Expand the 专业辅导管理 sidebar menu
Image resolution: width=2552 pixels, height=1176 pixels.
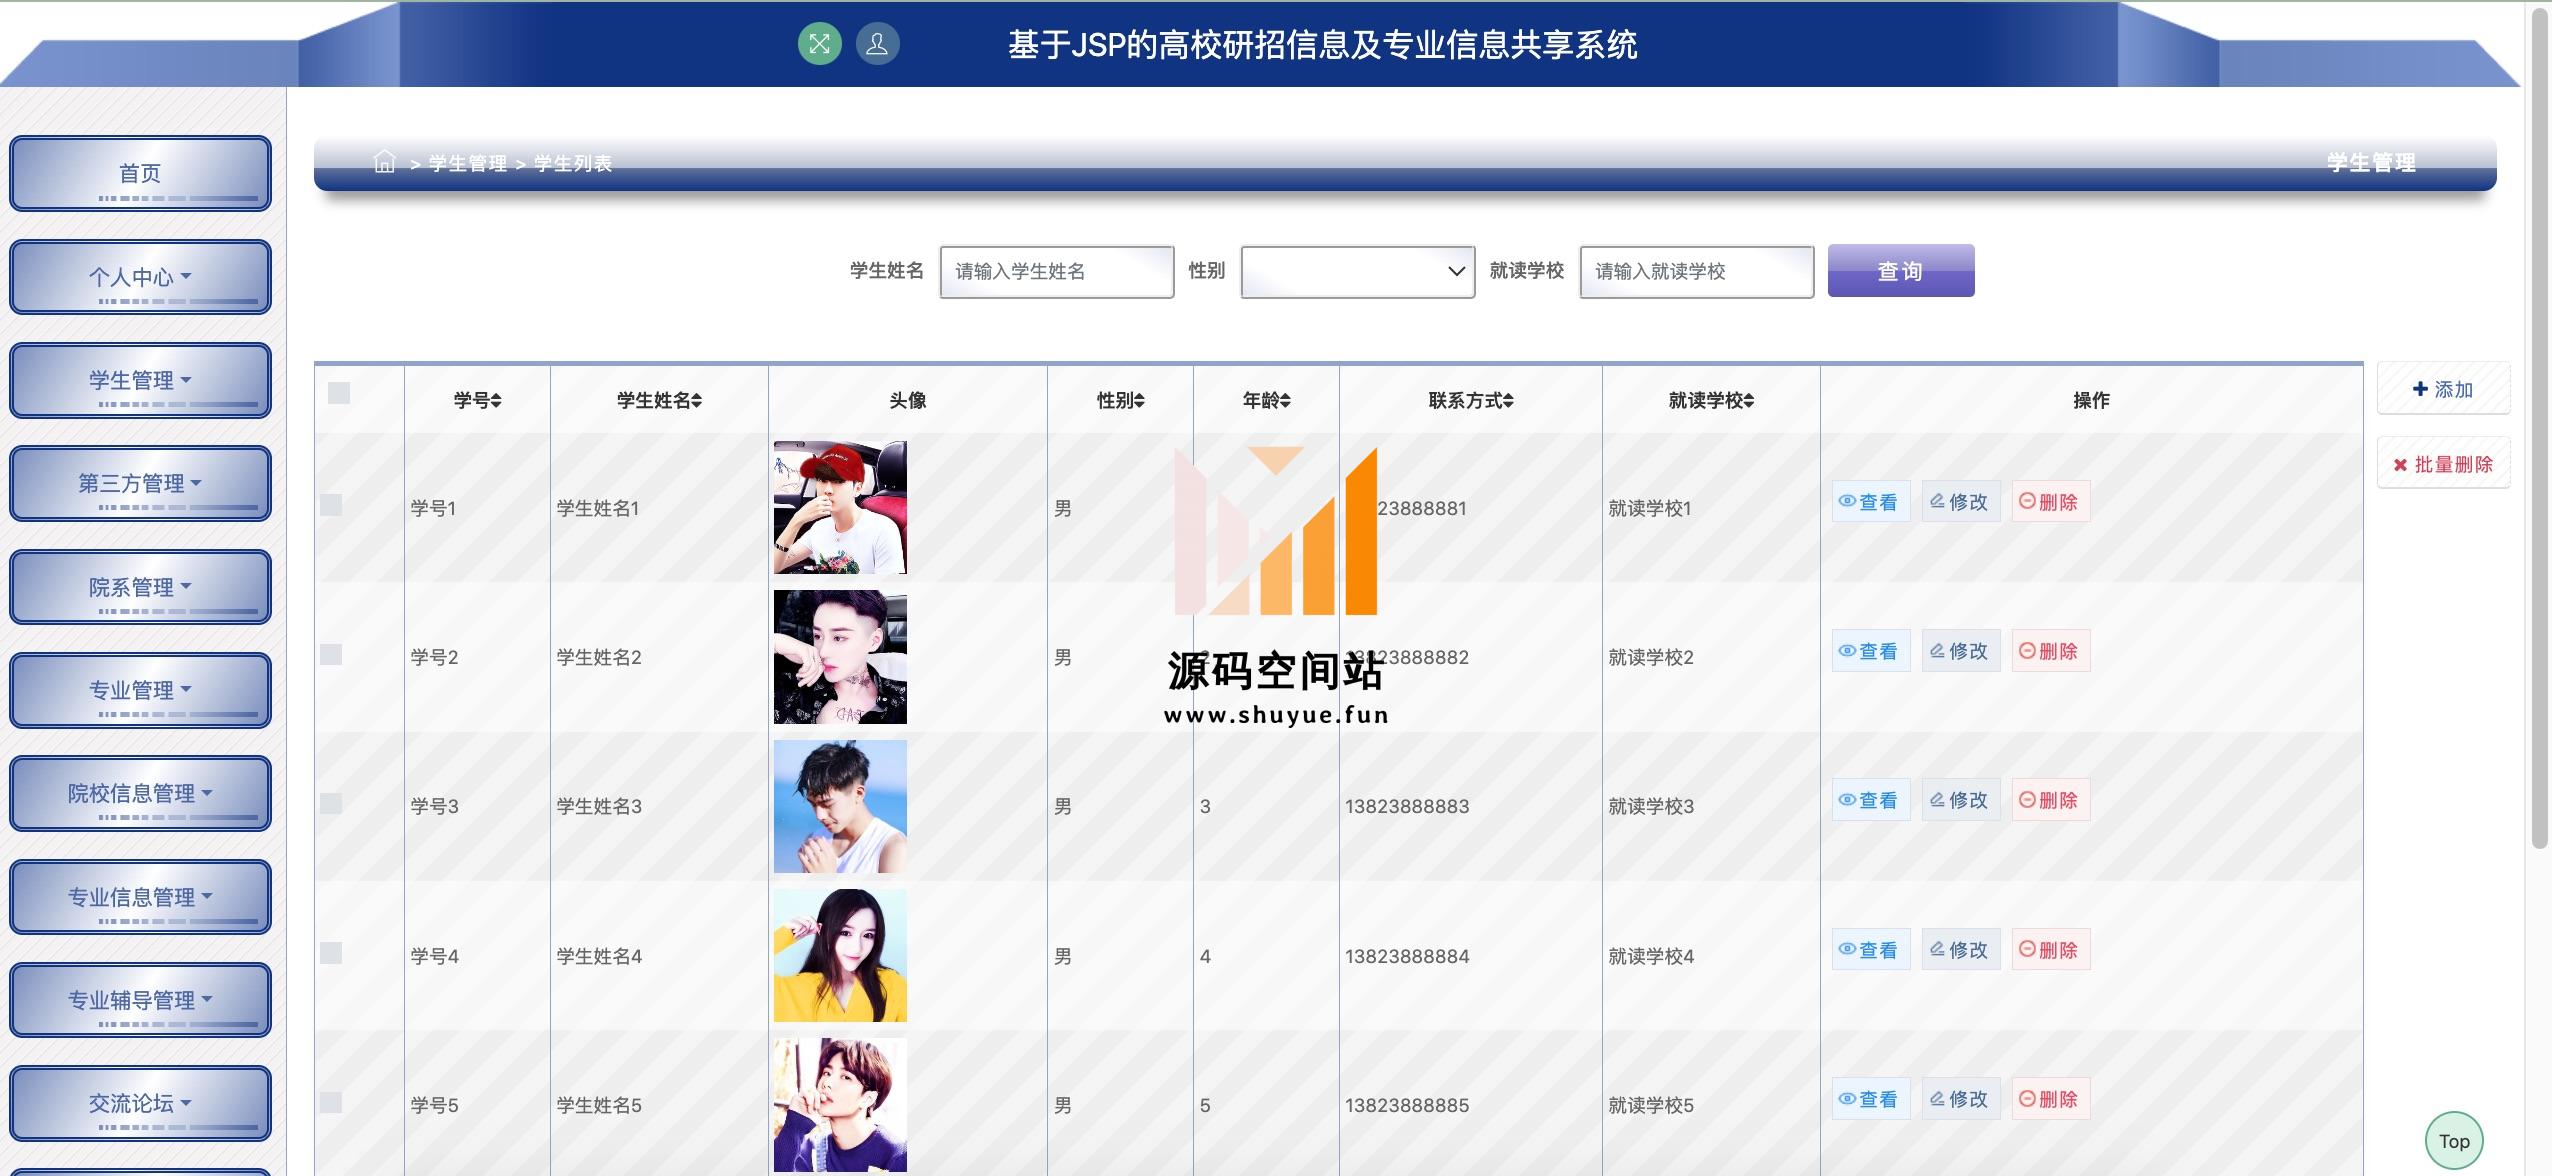[x=140, y=1000]
